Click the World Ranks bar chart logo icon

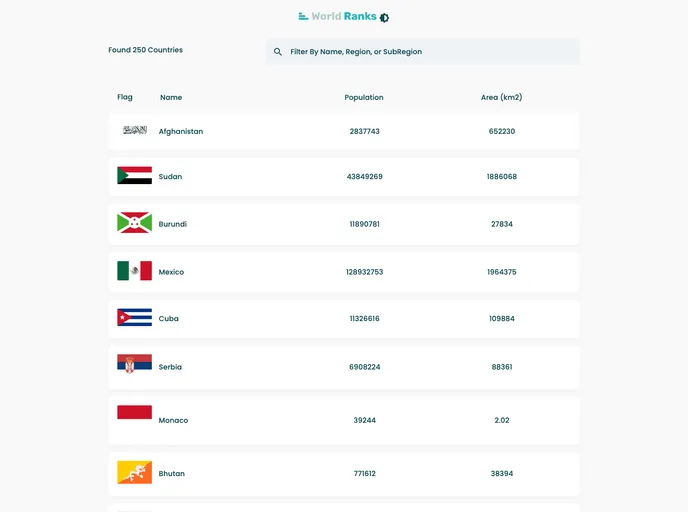[x=303, y=16]
